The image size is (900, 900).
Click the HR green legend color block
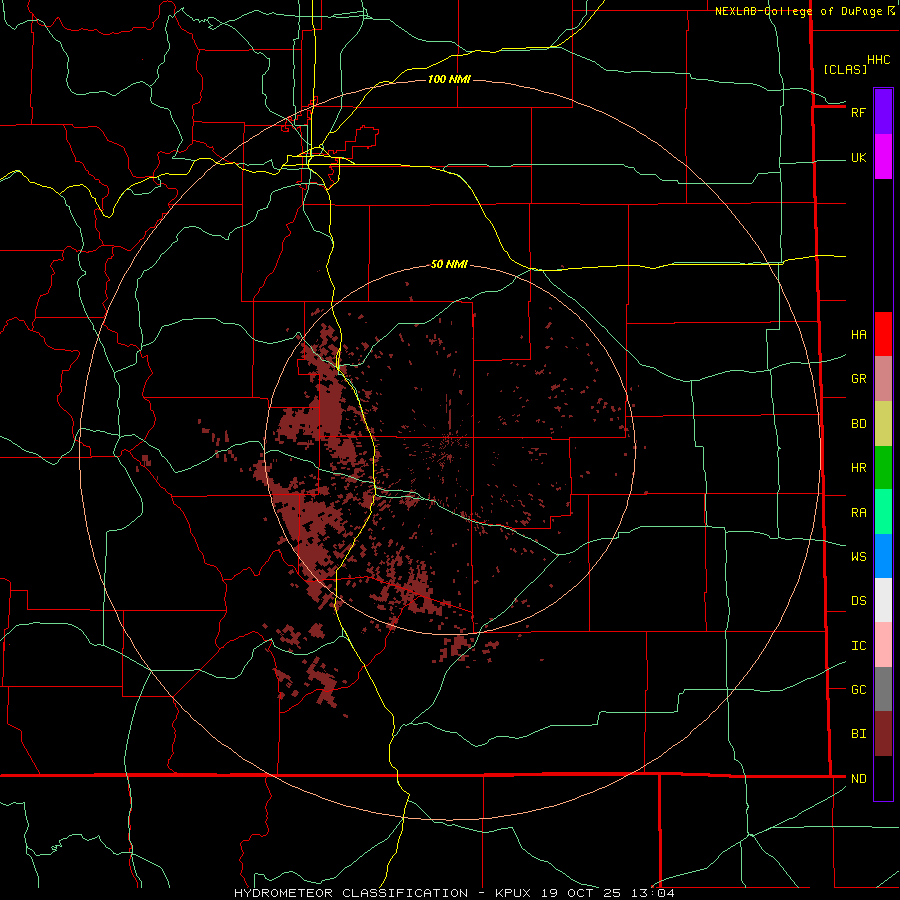click(883, 468)
